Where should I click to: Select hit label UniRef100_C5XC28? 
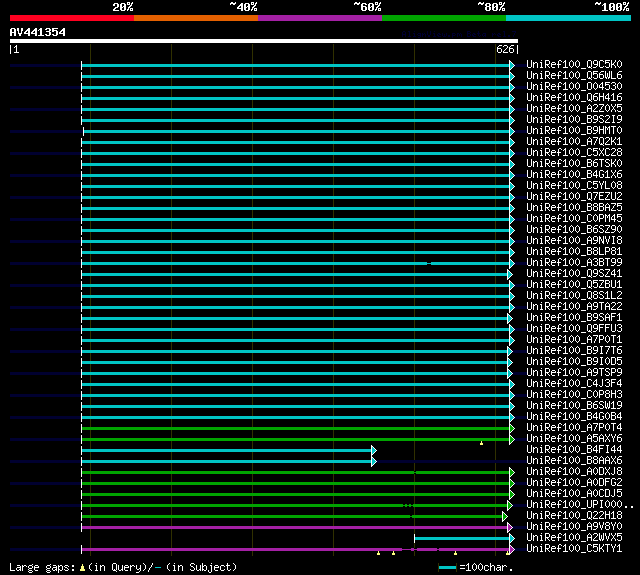click(574, 153)
